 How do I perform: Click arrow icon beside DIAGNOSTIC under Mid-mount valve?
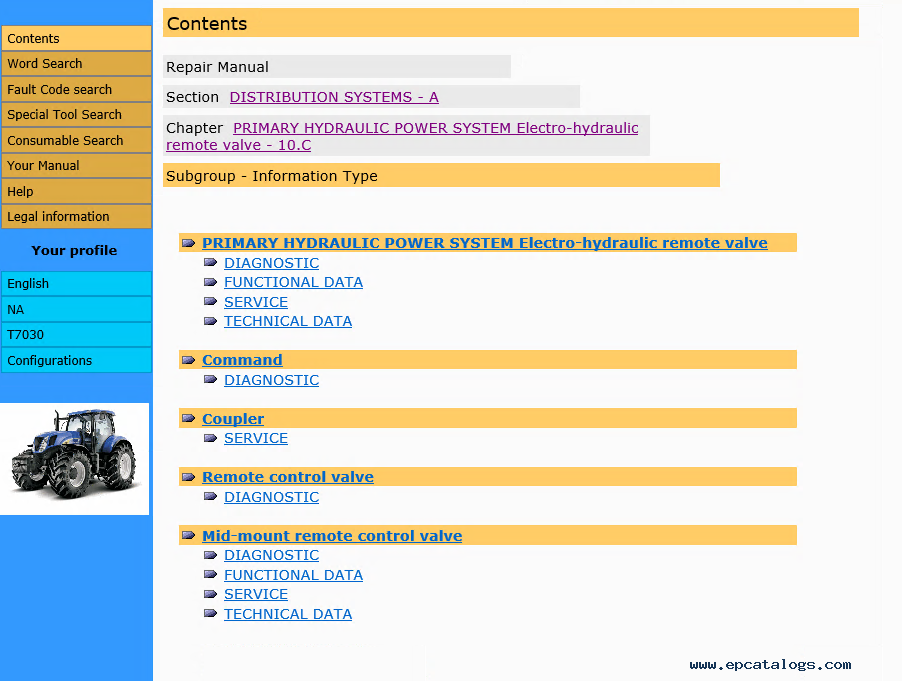point(211,555)
